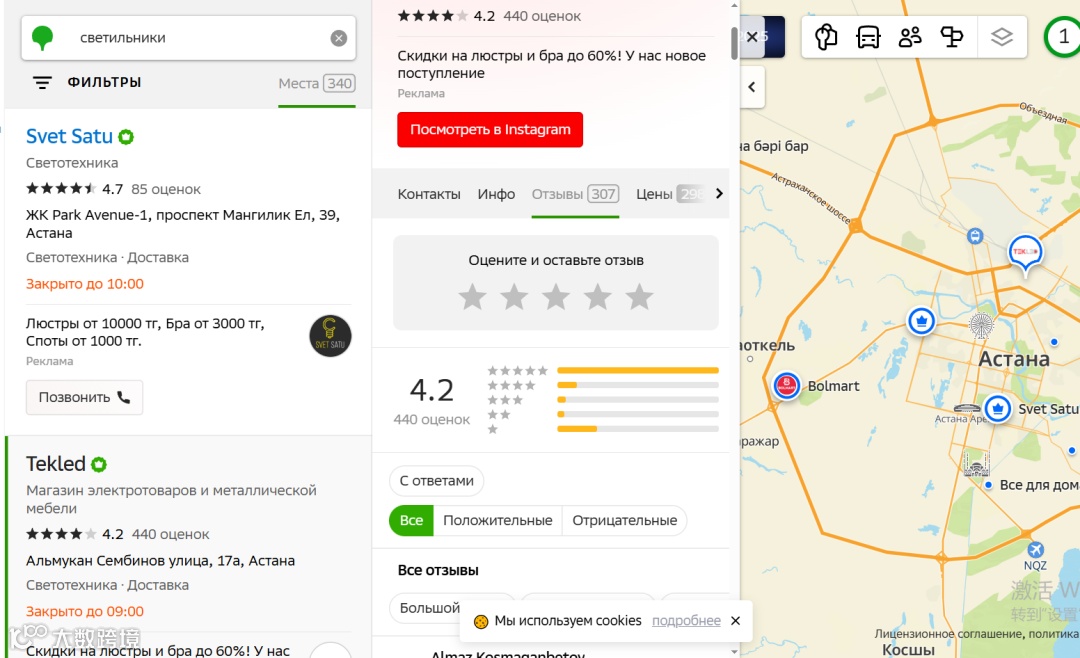Click the three-star row in rating breakdown
1080x658 pixels.
[x=603, y=400]
